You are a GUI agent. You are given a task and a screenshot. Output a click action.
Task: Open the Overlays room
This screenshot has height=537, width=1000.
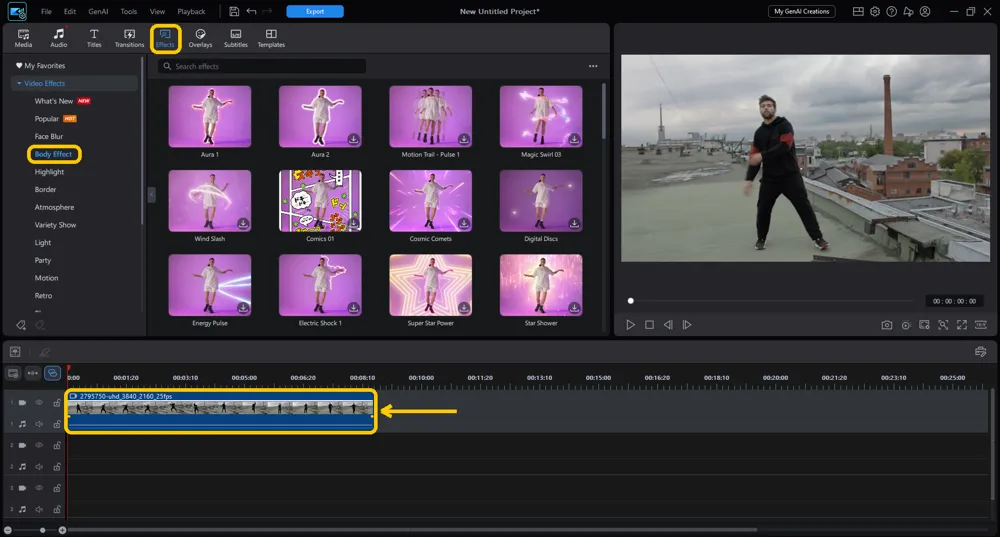tap(200, 38)
